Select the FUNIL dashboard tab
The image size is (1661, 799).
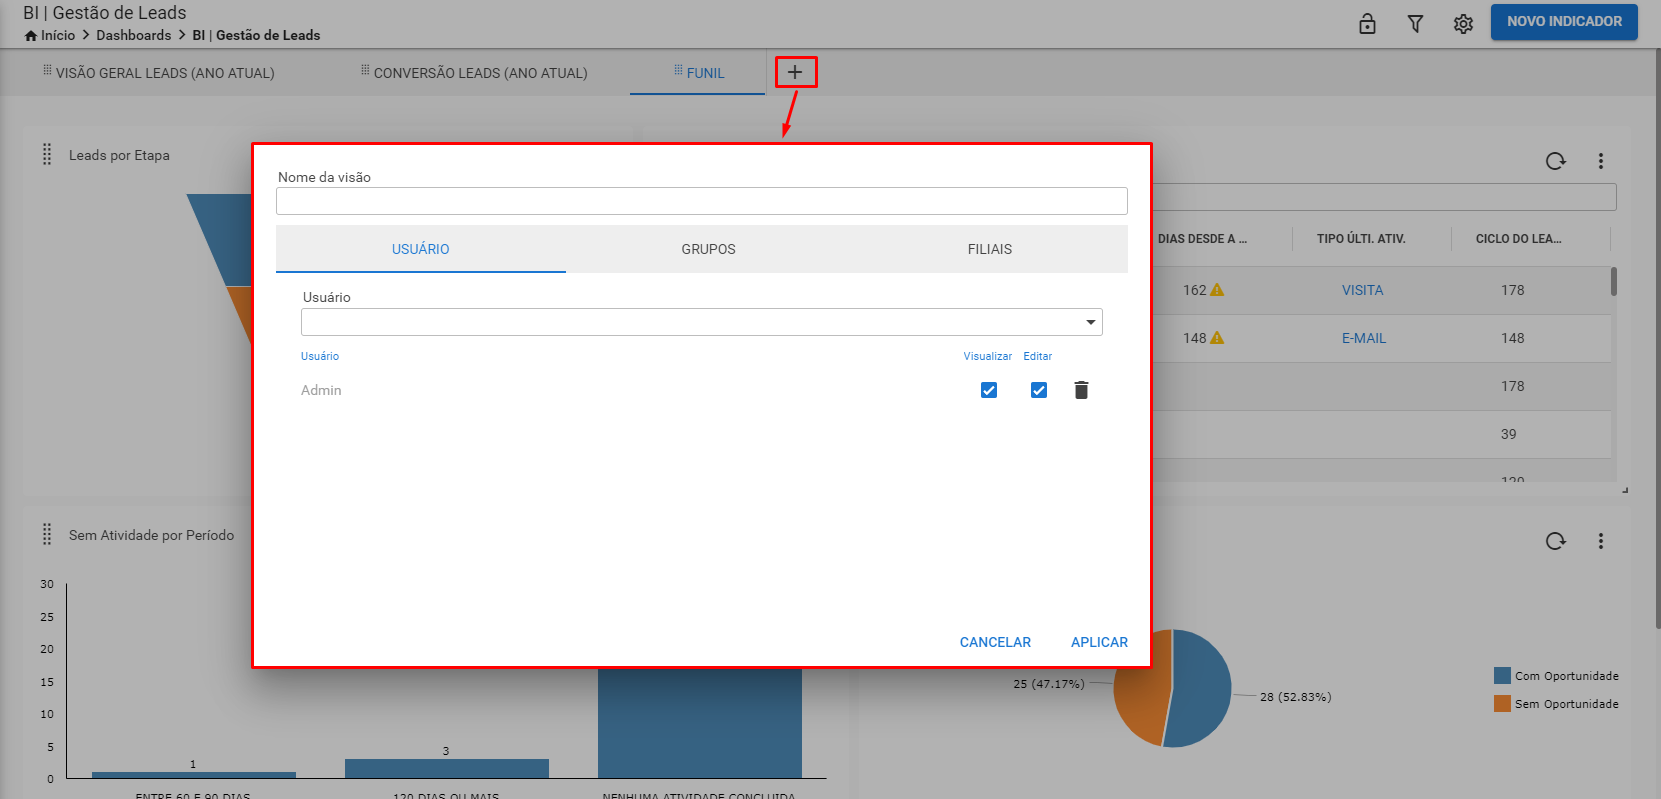pos(698,73)
